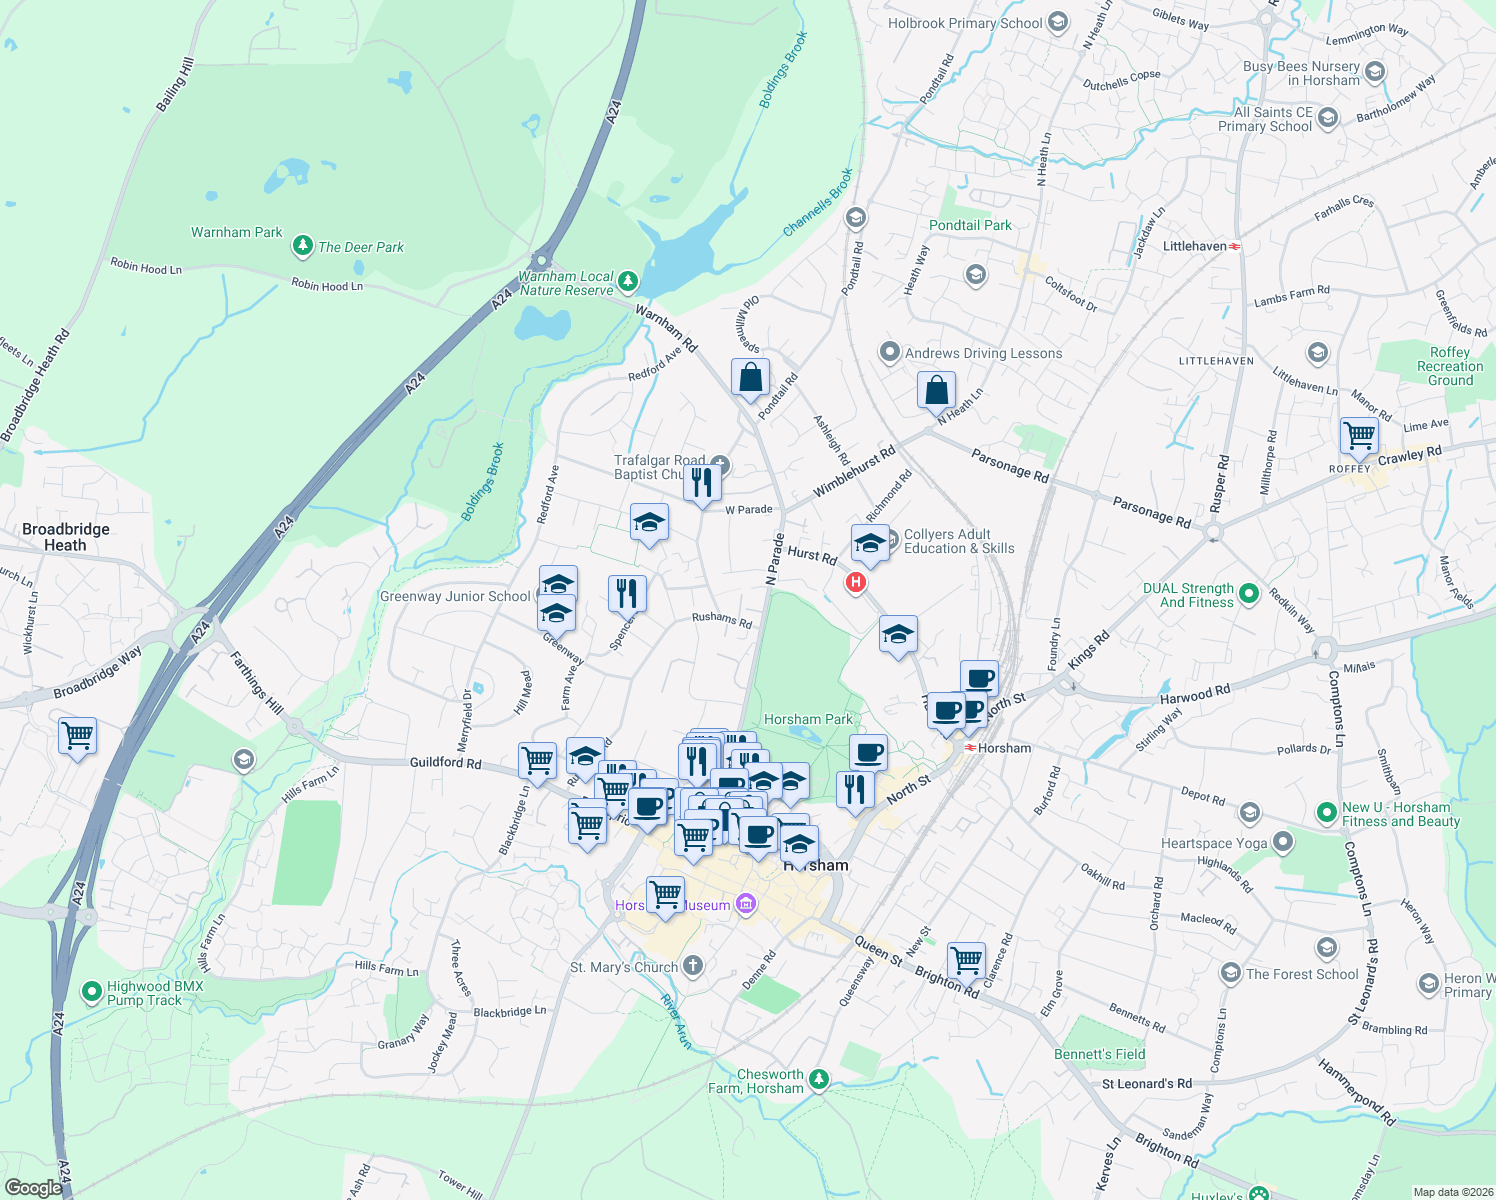Select the paw icon for New U Horsham Fitness
Screen dimensions: 1496x1200
click(x=1328, y=814)
